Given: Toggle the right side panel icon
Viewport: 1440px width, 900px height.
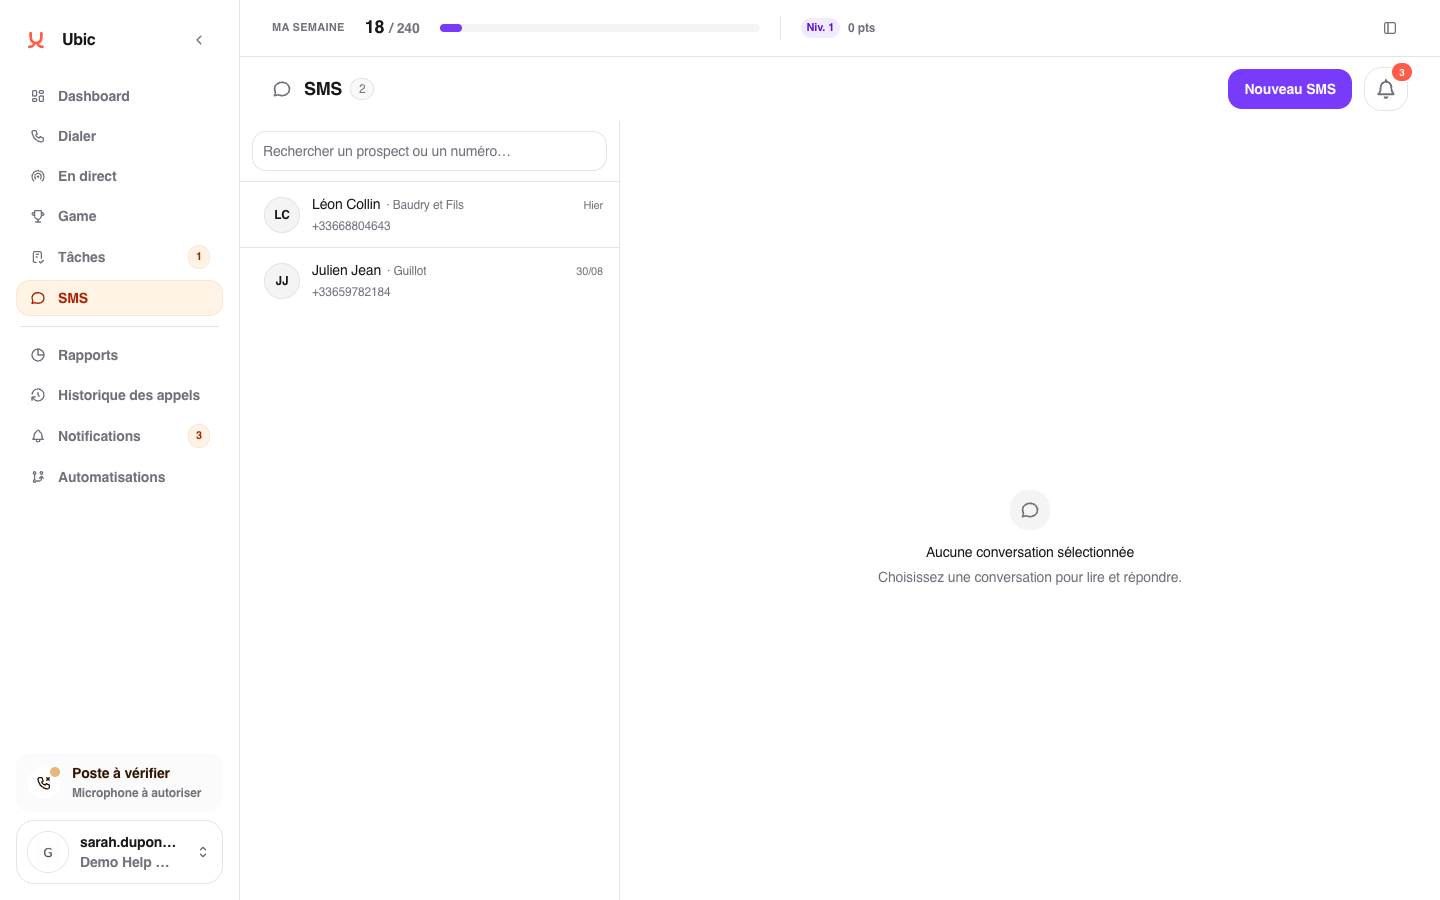Looking at the screenshot, I should (x=1390, y=28).
